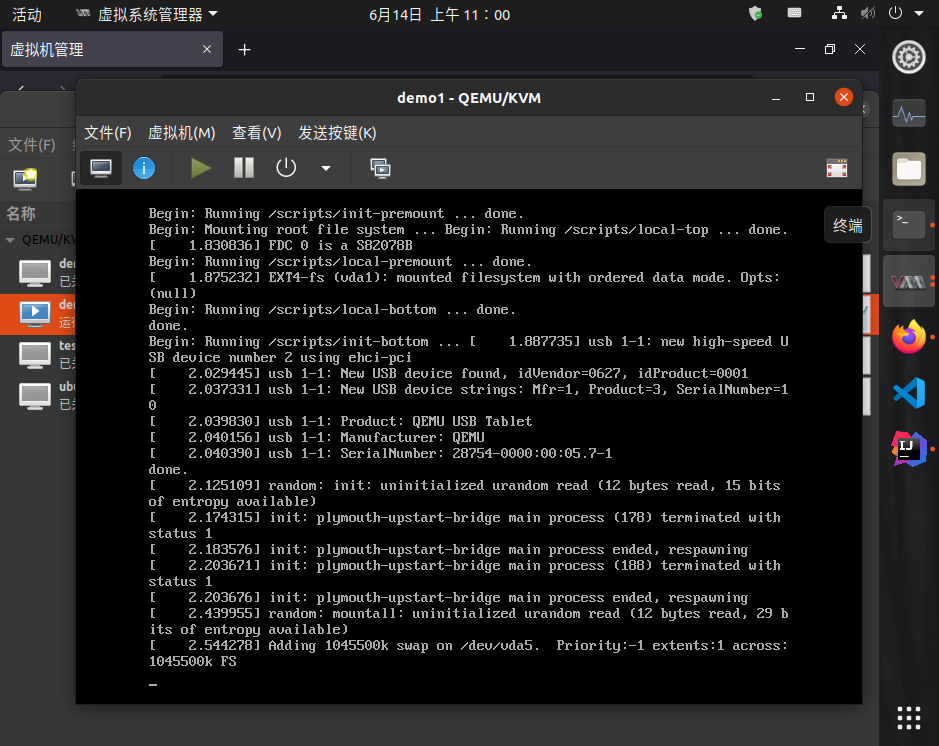Select the first stopped de VM row
Image resolution: width=939 pixels, height=746 pixels.
[x=38, y=273]
